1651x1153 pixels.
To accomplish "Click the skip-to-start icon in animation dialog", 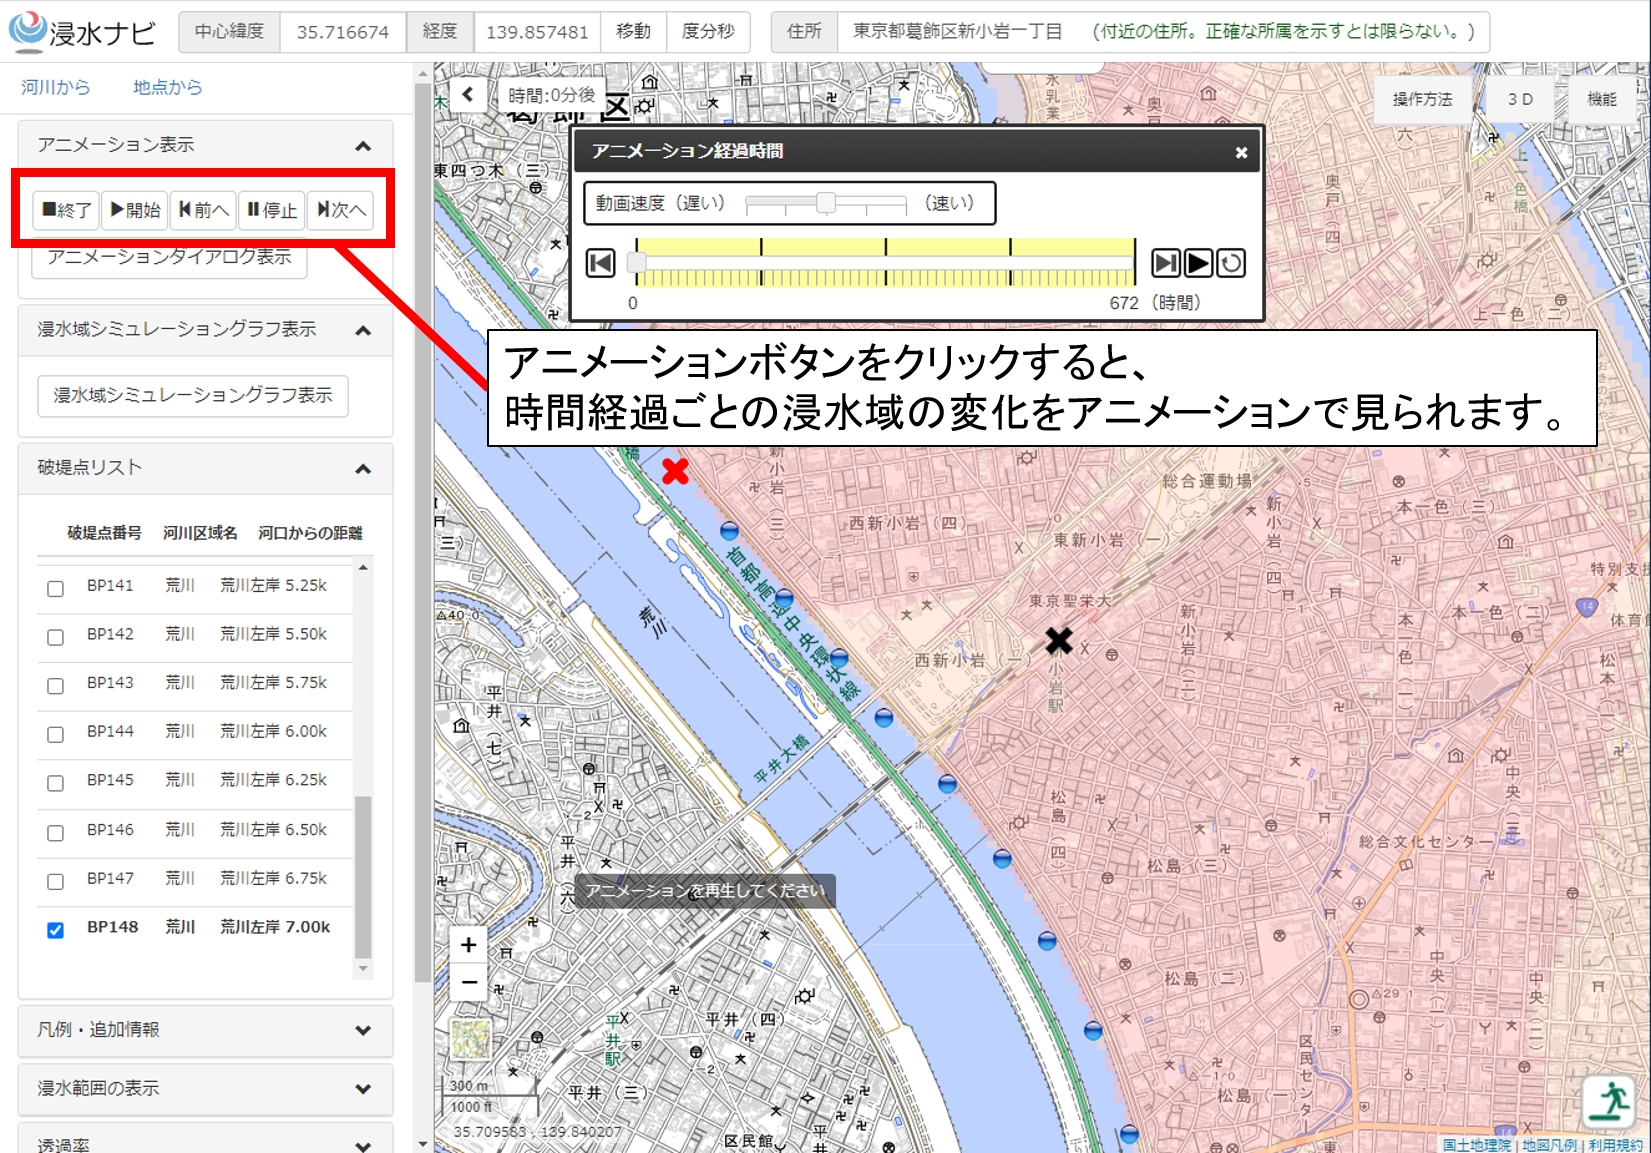I will tap(600, 263).
